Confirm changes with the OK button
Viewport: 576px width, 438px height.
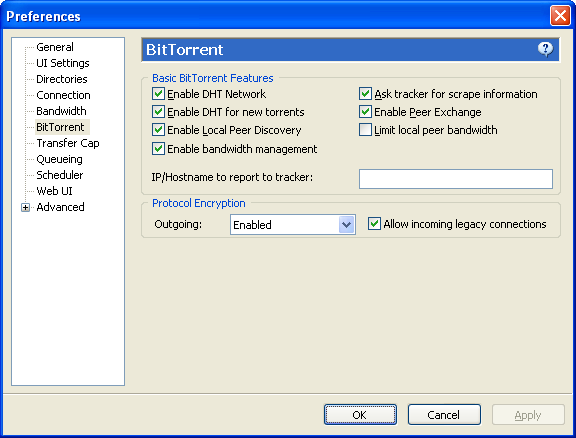(x=360, y=415)
